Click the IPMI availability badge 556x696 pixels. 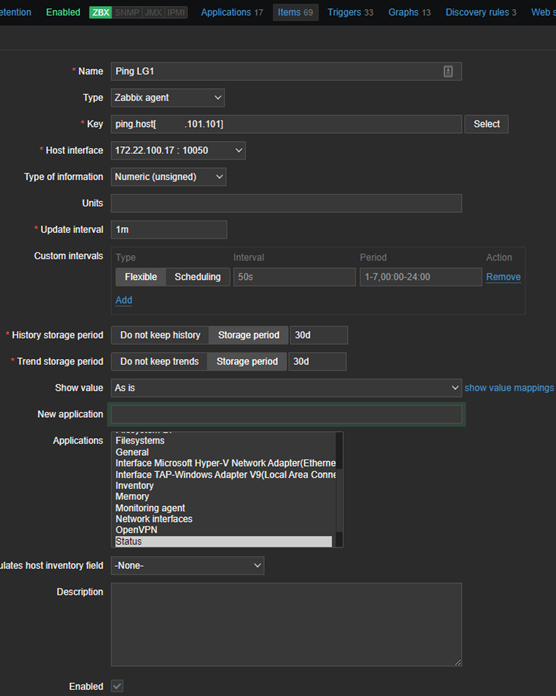(x=176, y=12)
